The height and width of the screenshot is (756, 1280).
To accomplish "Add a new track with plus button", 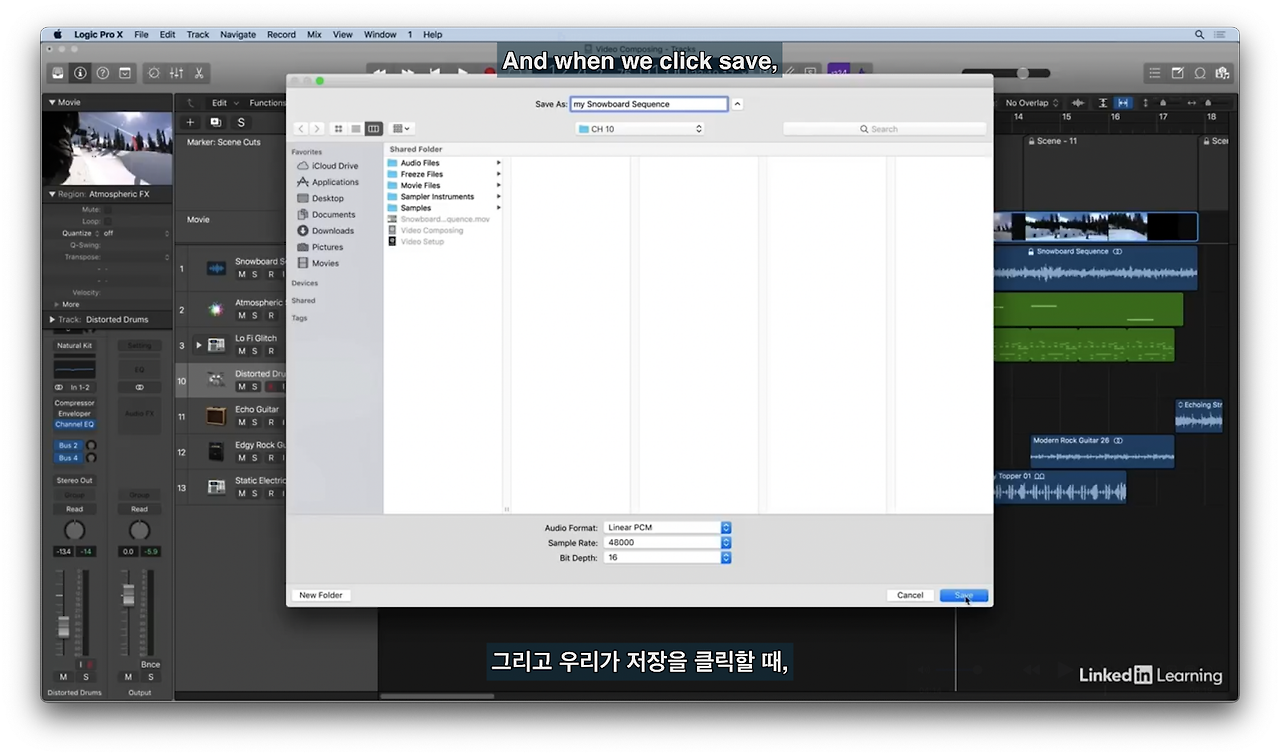I will 191,122.
